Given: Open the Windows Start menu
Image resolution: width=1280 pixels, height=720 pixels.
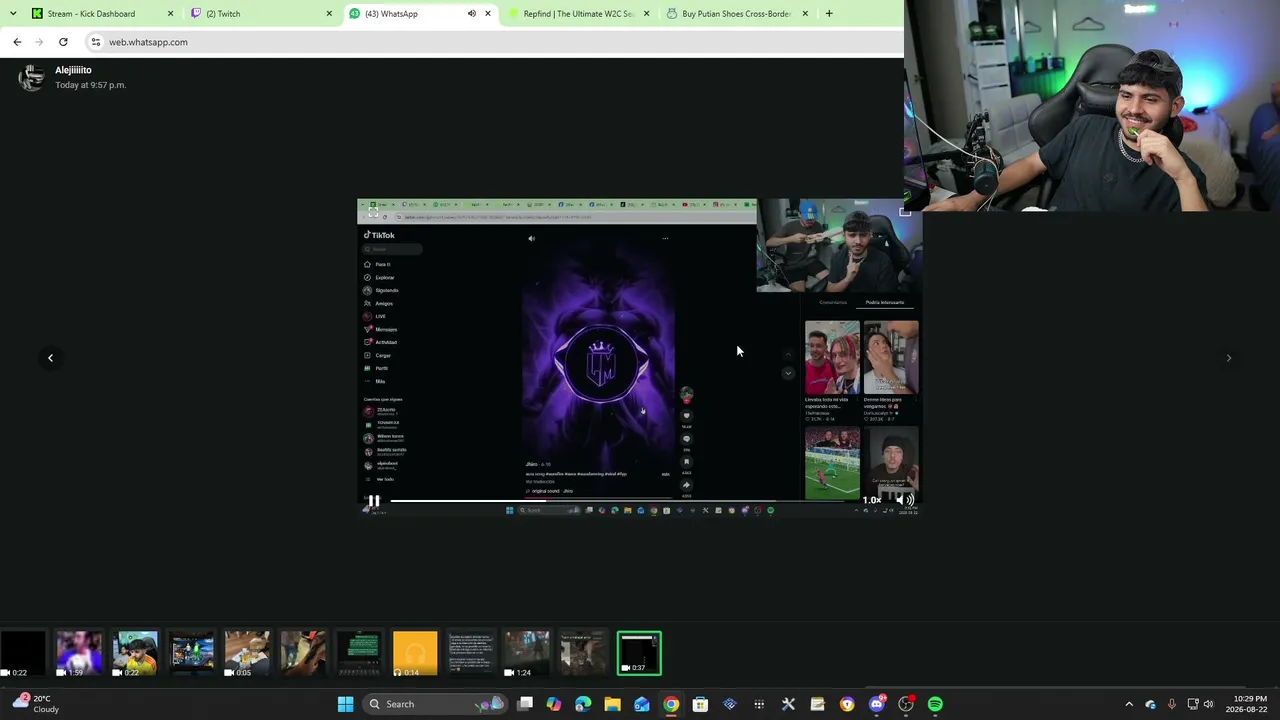Looking at the screenshot, I should pyautogui.click(x=345, y=704).
